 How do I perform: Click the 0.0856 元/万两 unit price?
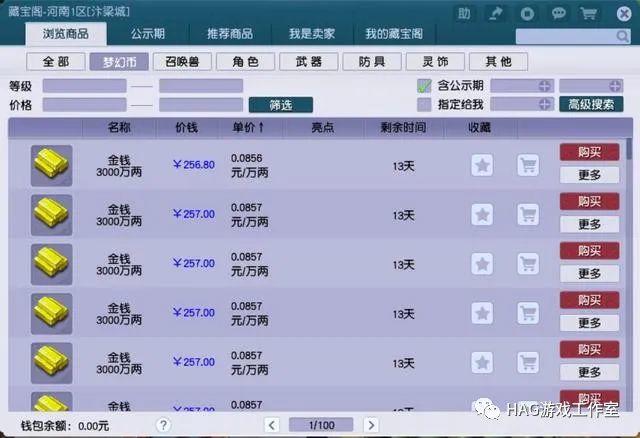[x=249, y=165]
